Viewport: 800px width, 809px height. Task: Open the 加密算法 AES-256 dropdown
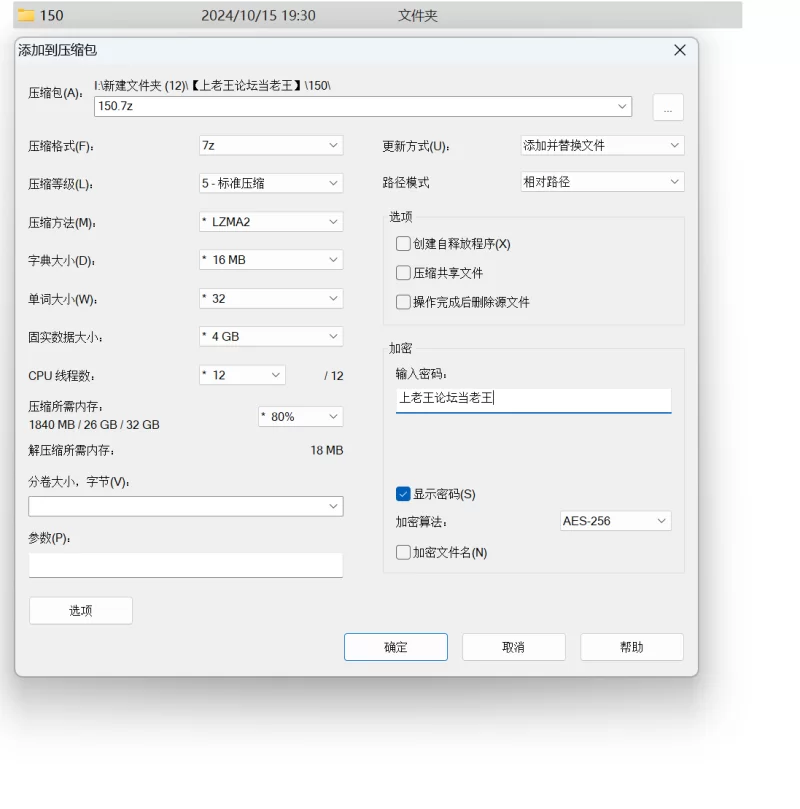[615, 521]
